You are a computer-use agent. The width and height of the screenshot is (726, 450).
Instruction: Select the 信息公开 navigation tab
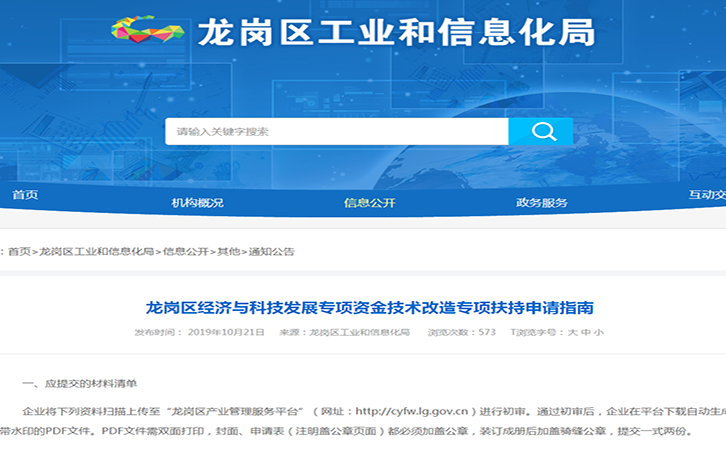click(x=370, y=203)
